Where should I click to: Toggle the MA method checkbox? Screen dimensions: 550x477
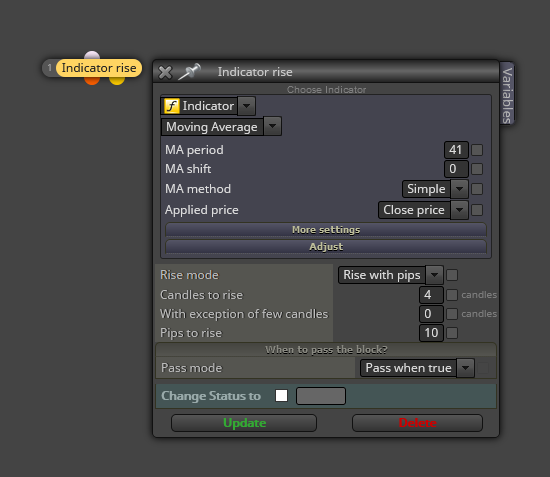(x=477, y=189)
